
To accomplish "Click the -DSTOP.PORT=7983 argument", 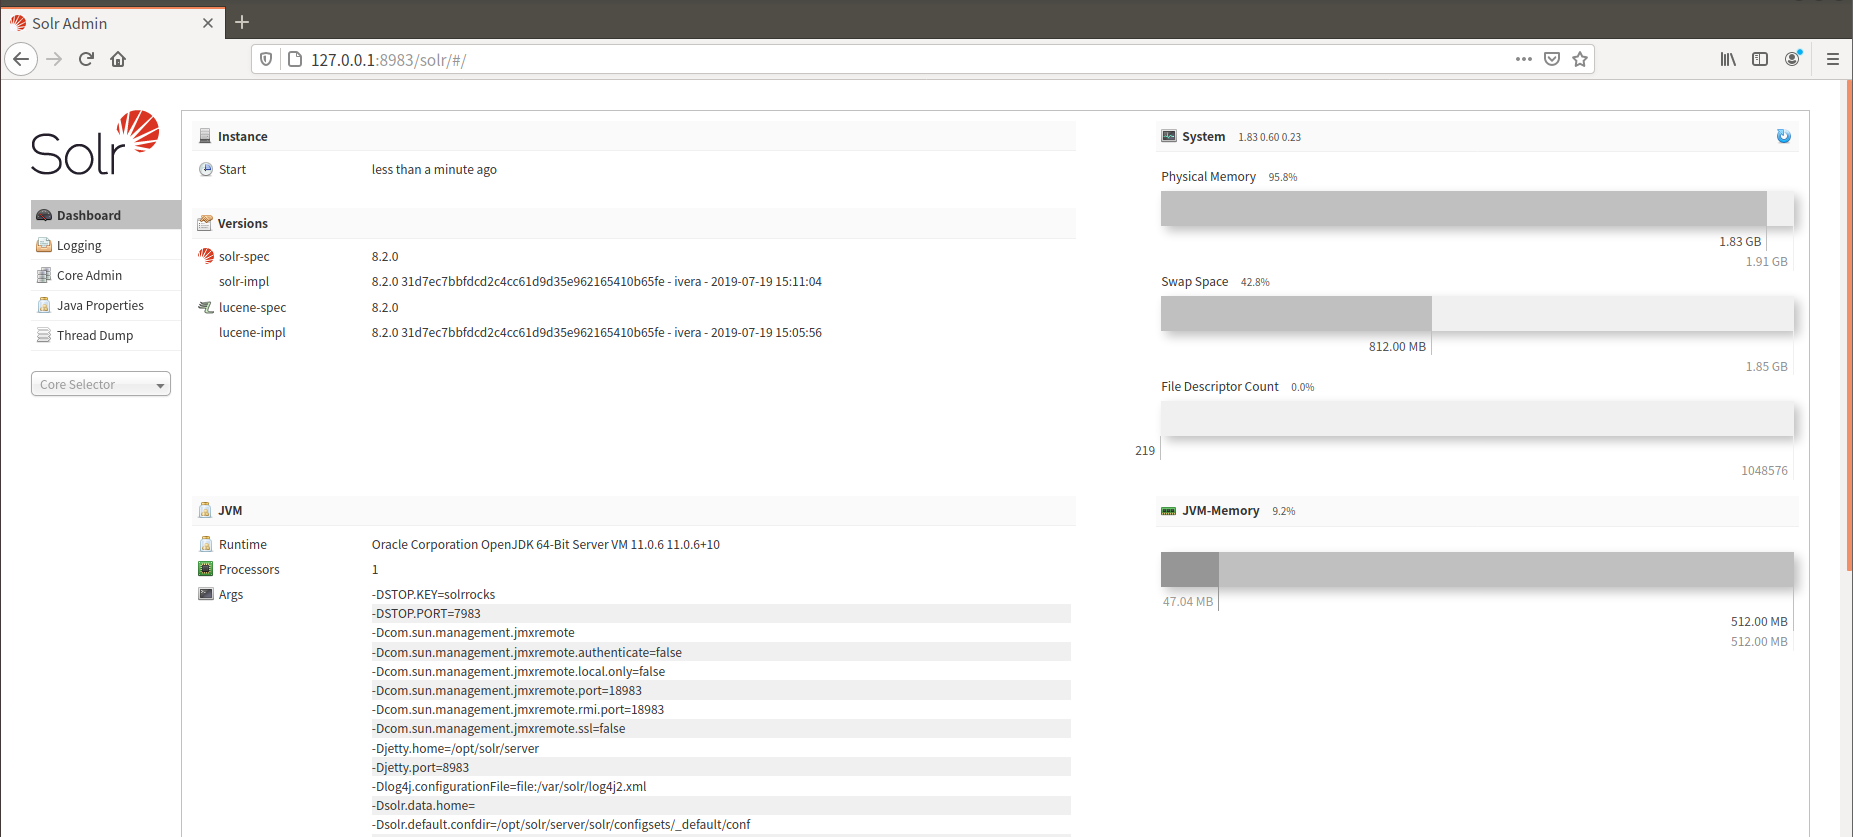I will [x=426, y=613].
